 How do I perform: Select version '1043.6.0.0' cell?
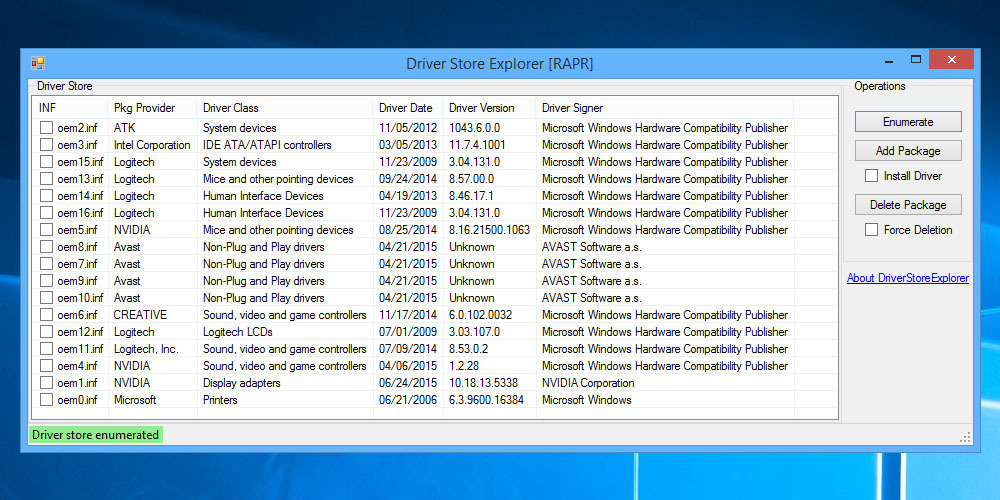474,128
